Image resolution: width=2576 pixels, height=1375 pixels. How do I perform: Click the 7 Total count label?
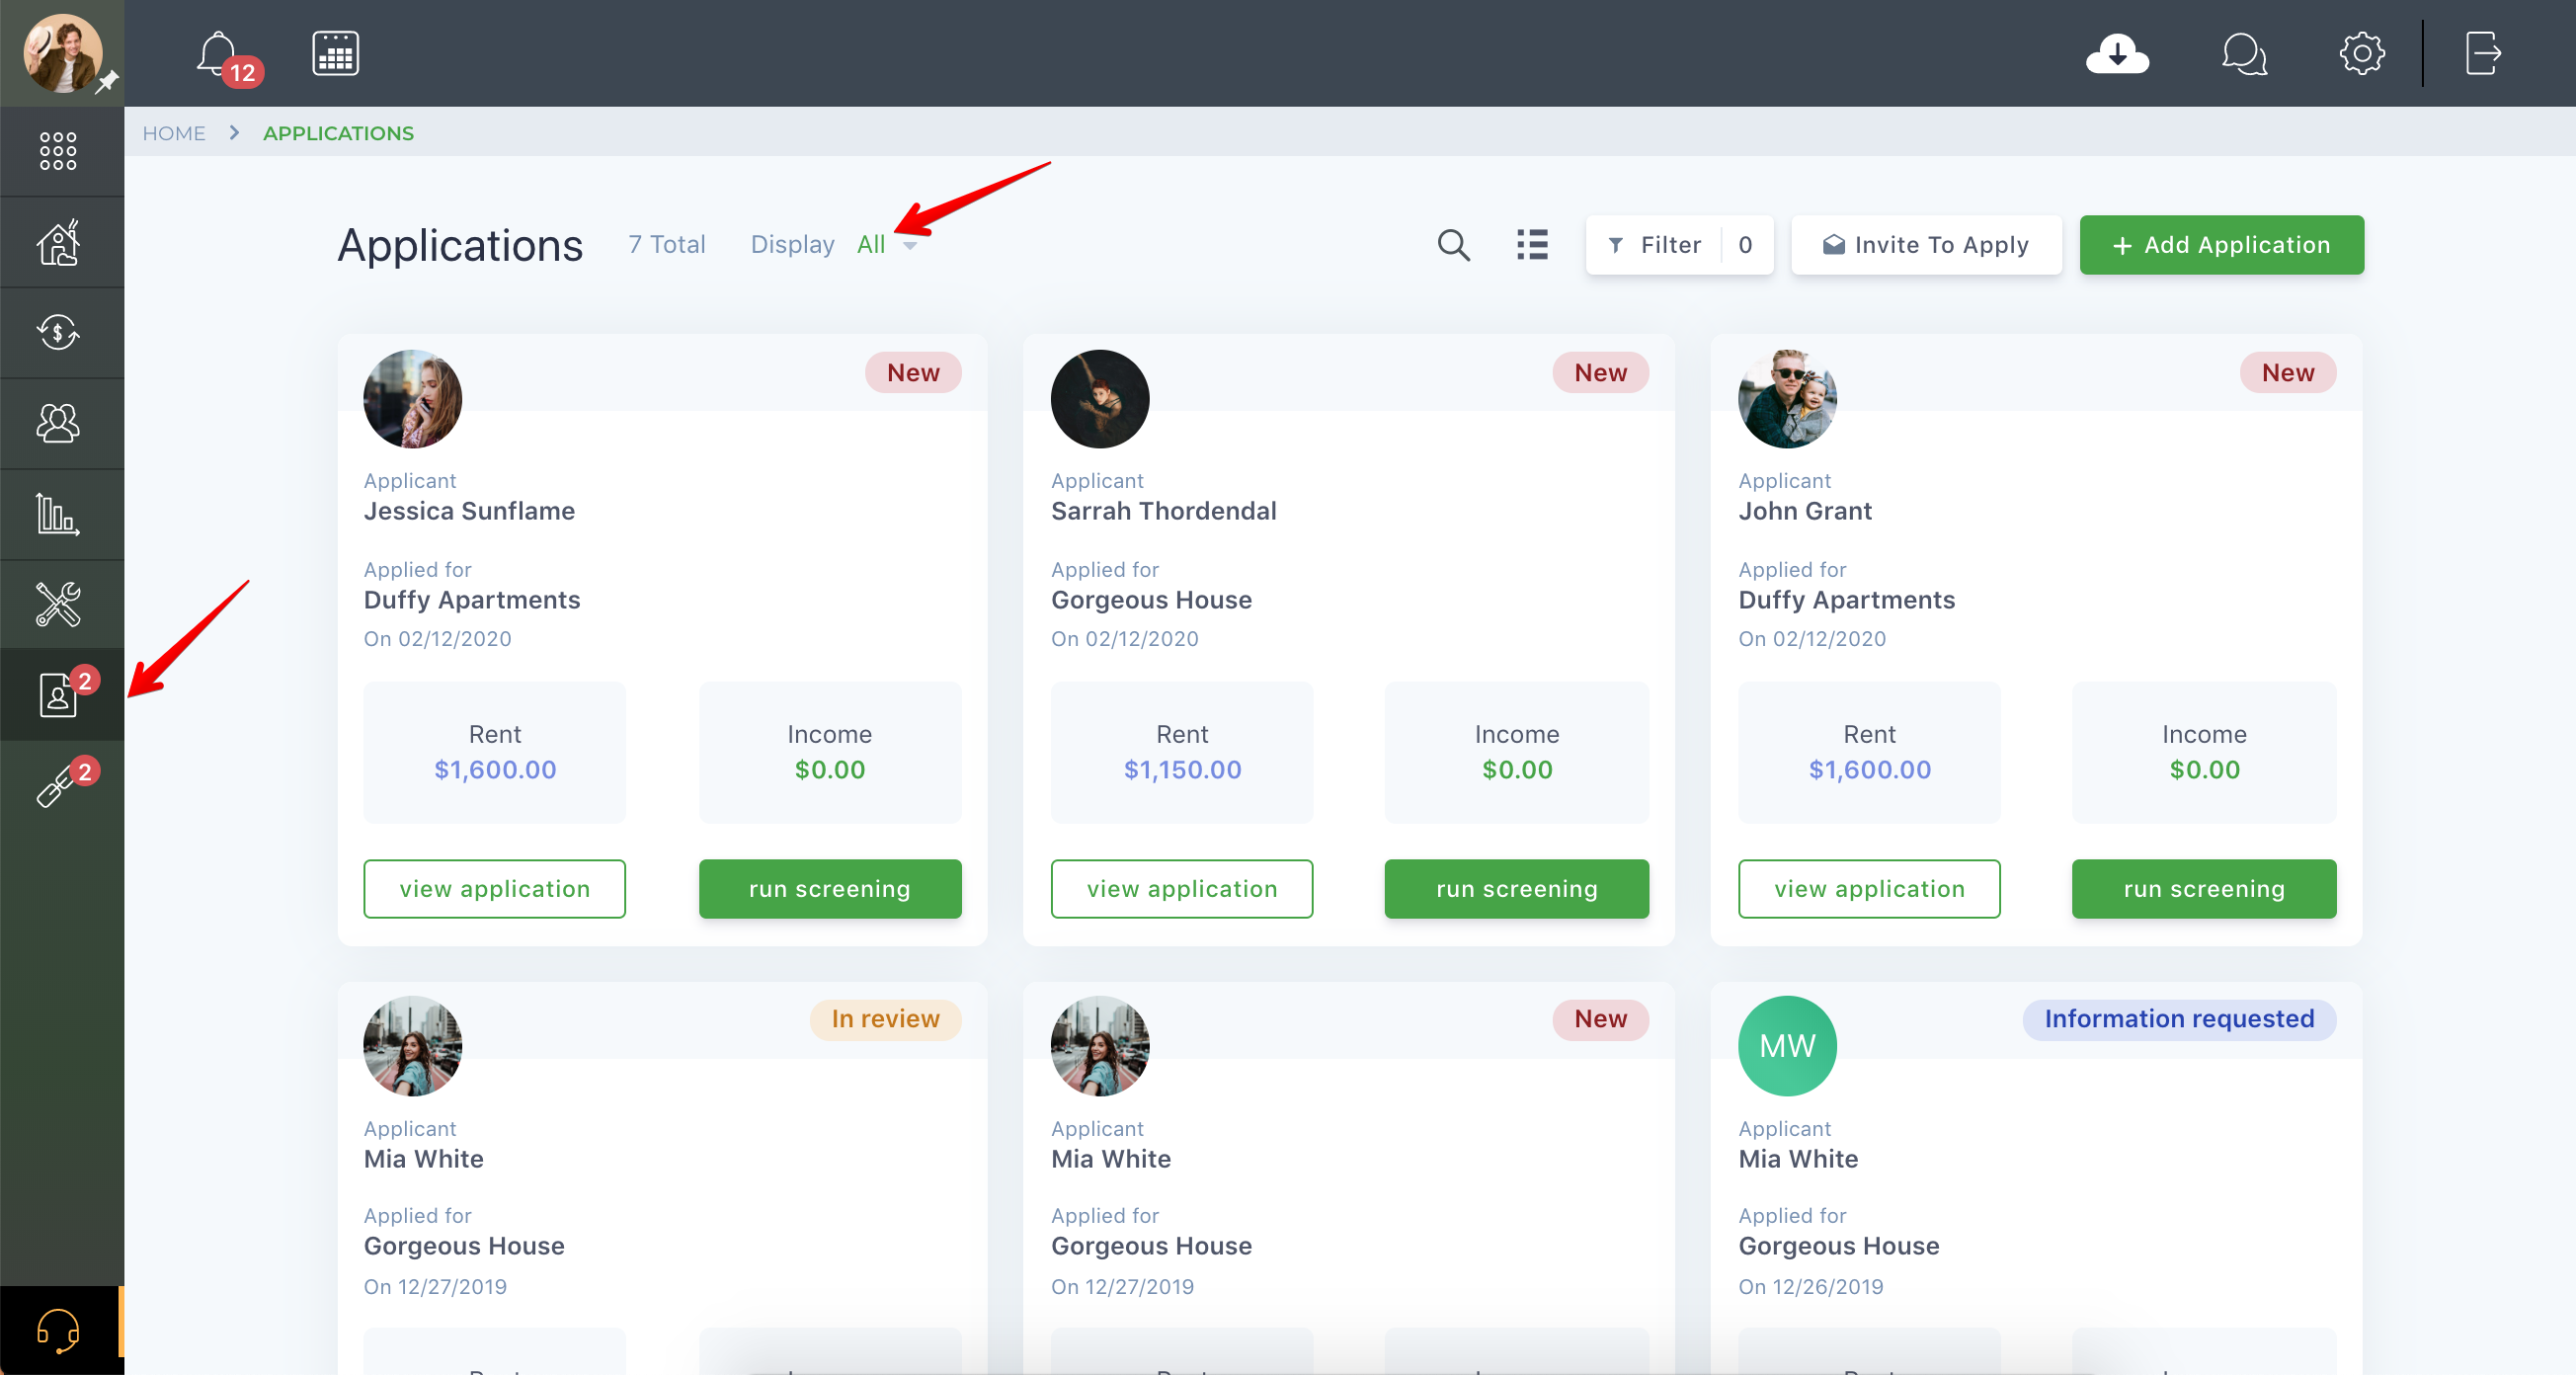(666, 245)
